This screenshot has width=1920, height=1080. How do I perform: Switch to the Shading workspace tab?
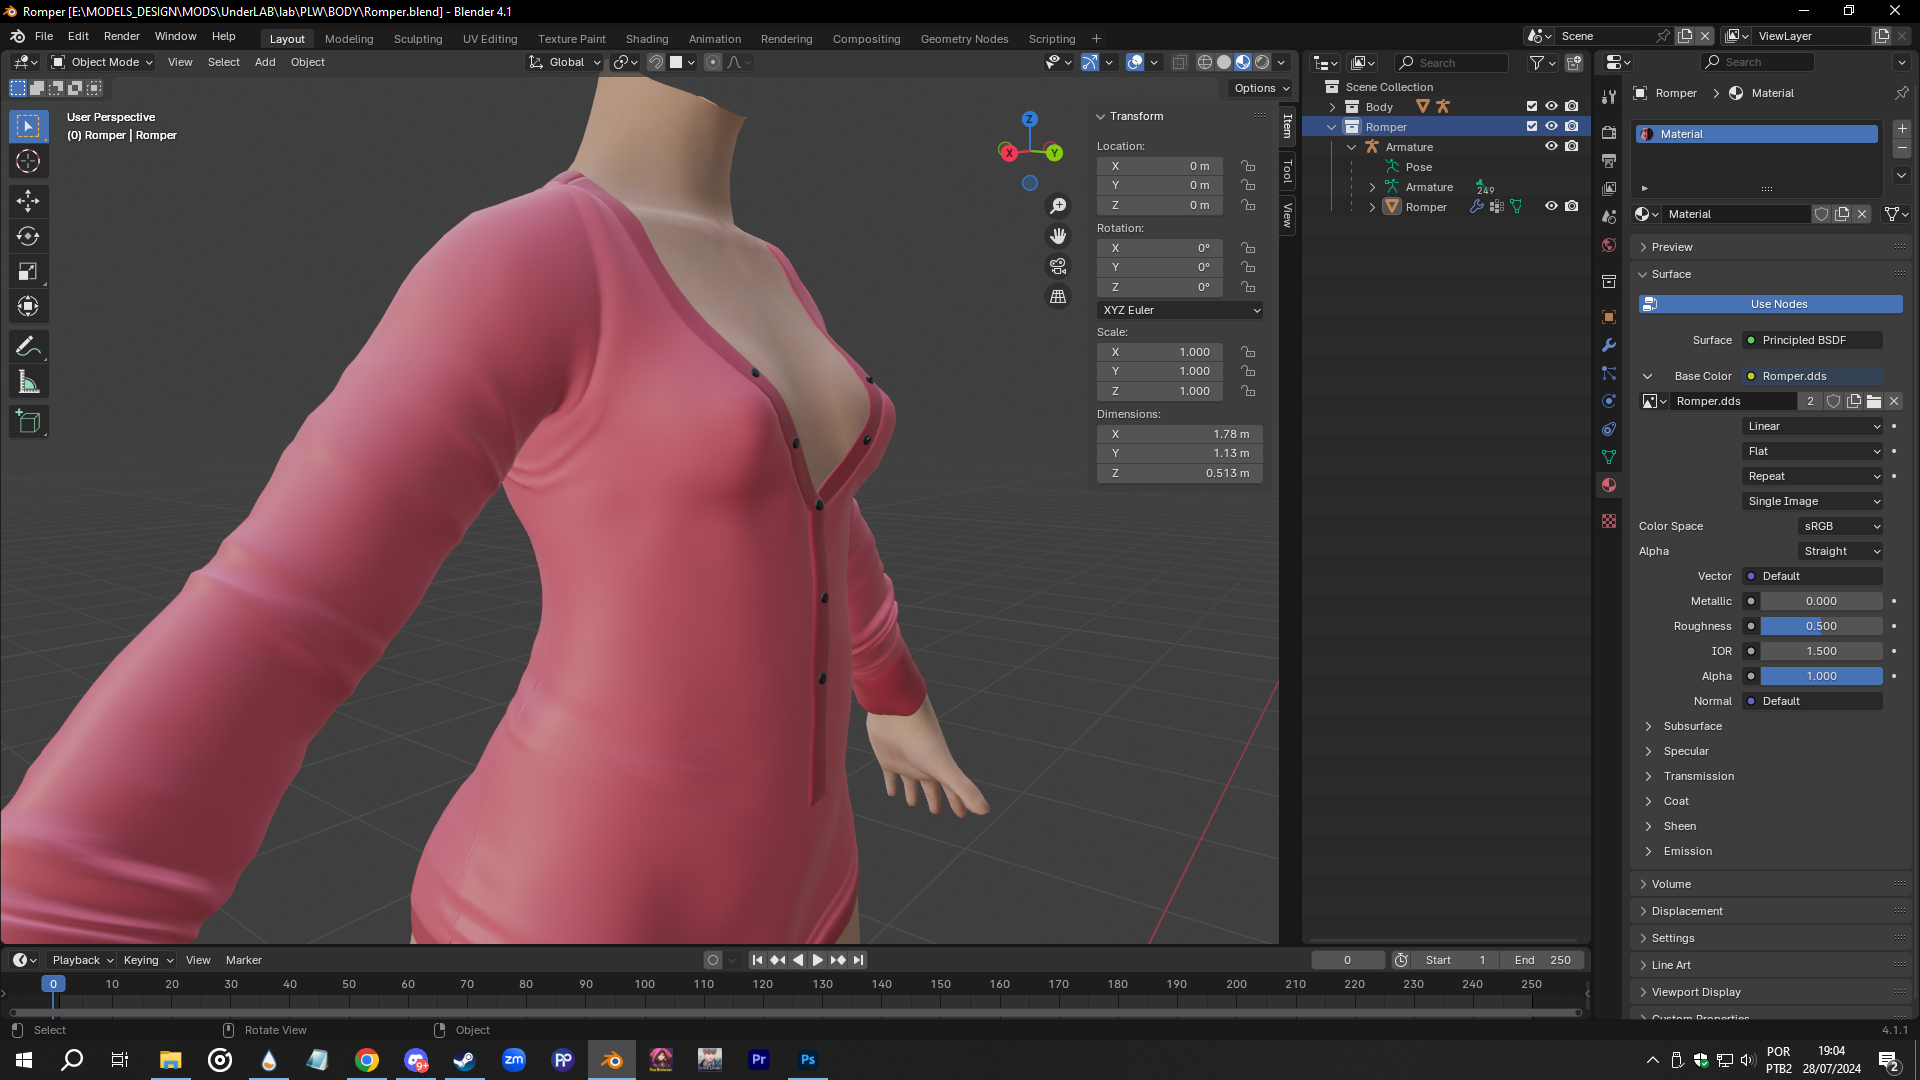tap(647, 39)
